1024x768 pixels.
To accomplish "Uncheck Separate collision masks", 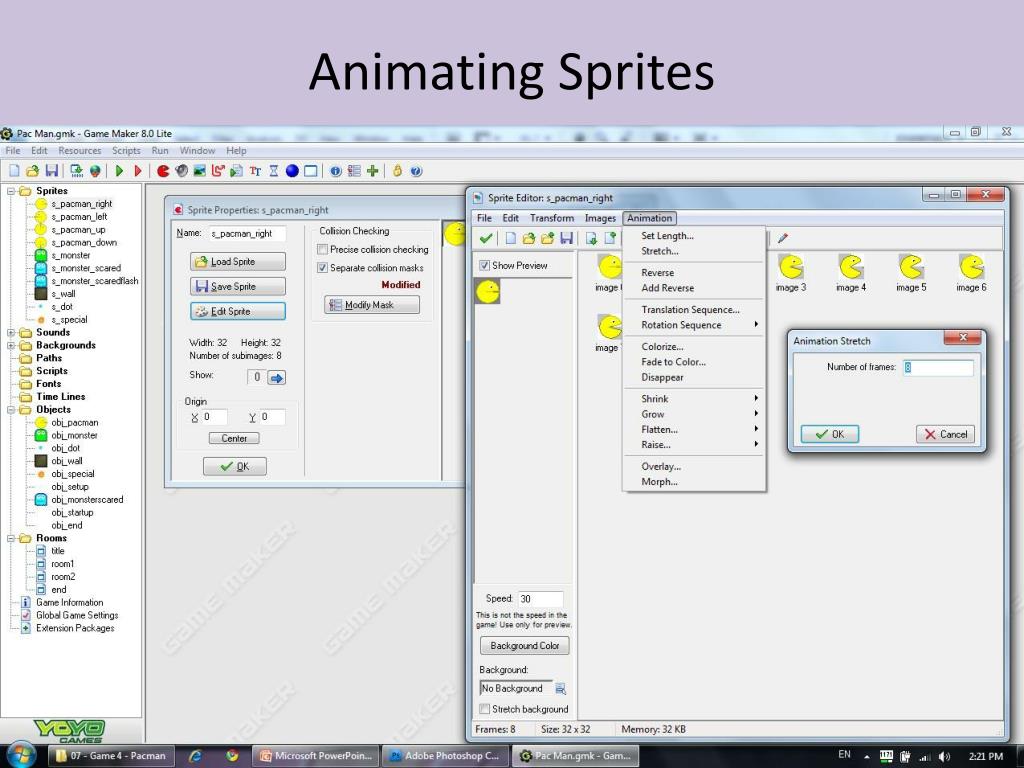I will pos(322,268).
